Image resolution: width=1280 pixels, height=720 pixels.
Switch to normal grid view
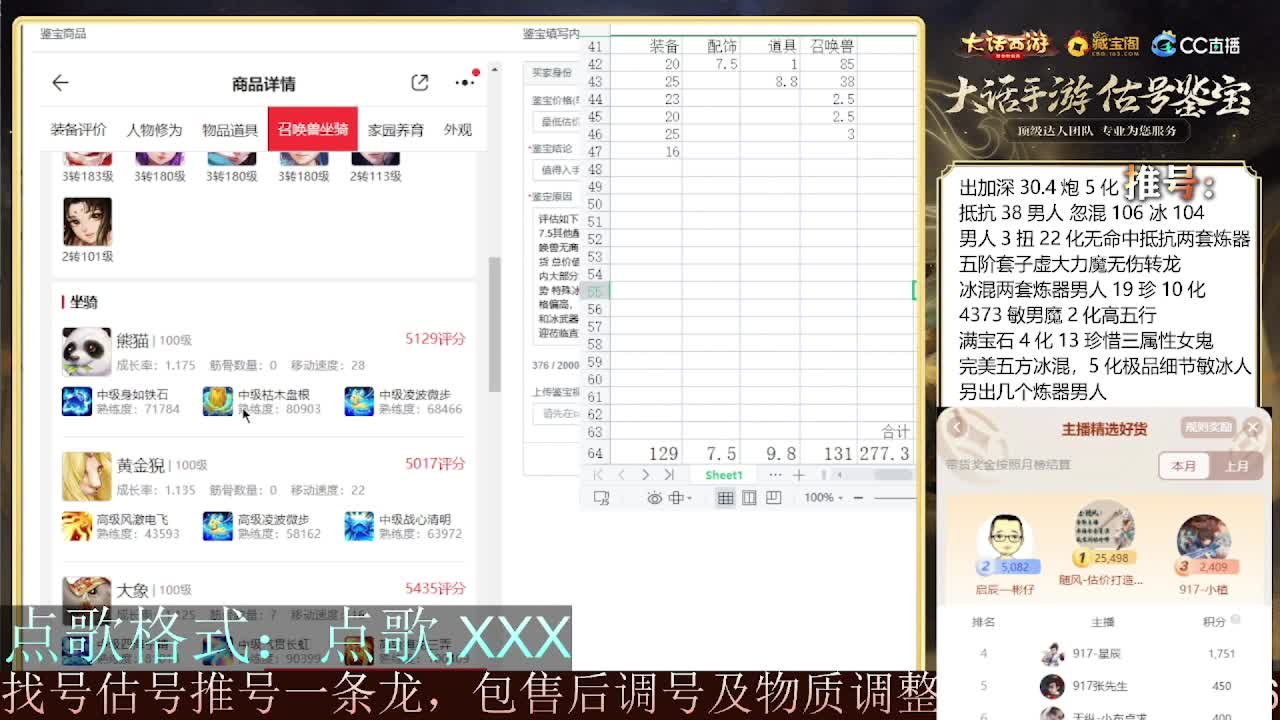[x=725, y=498]
